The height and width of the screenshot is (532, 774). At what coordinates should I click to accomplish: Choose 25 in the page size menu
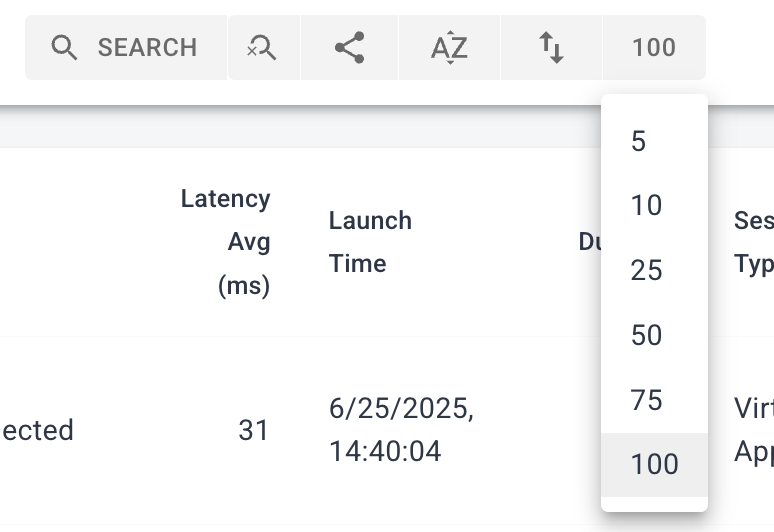[x=654, y=270]
